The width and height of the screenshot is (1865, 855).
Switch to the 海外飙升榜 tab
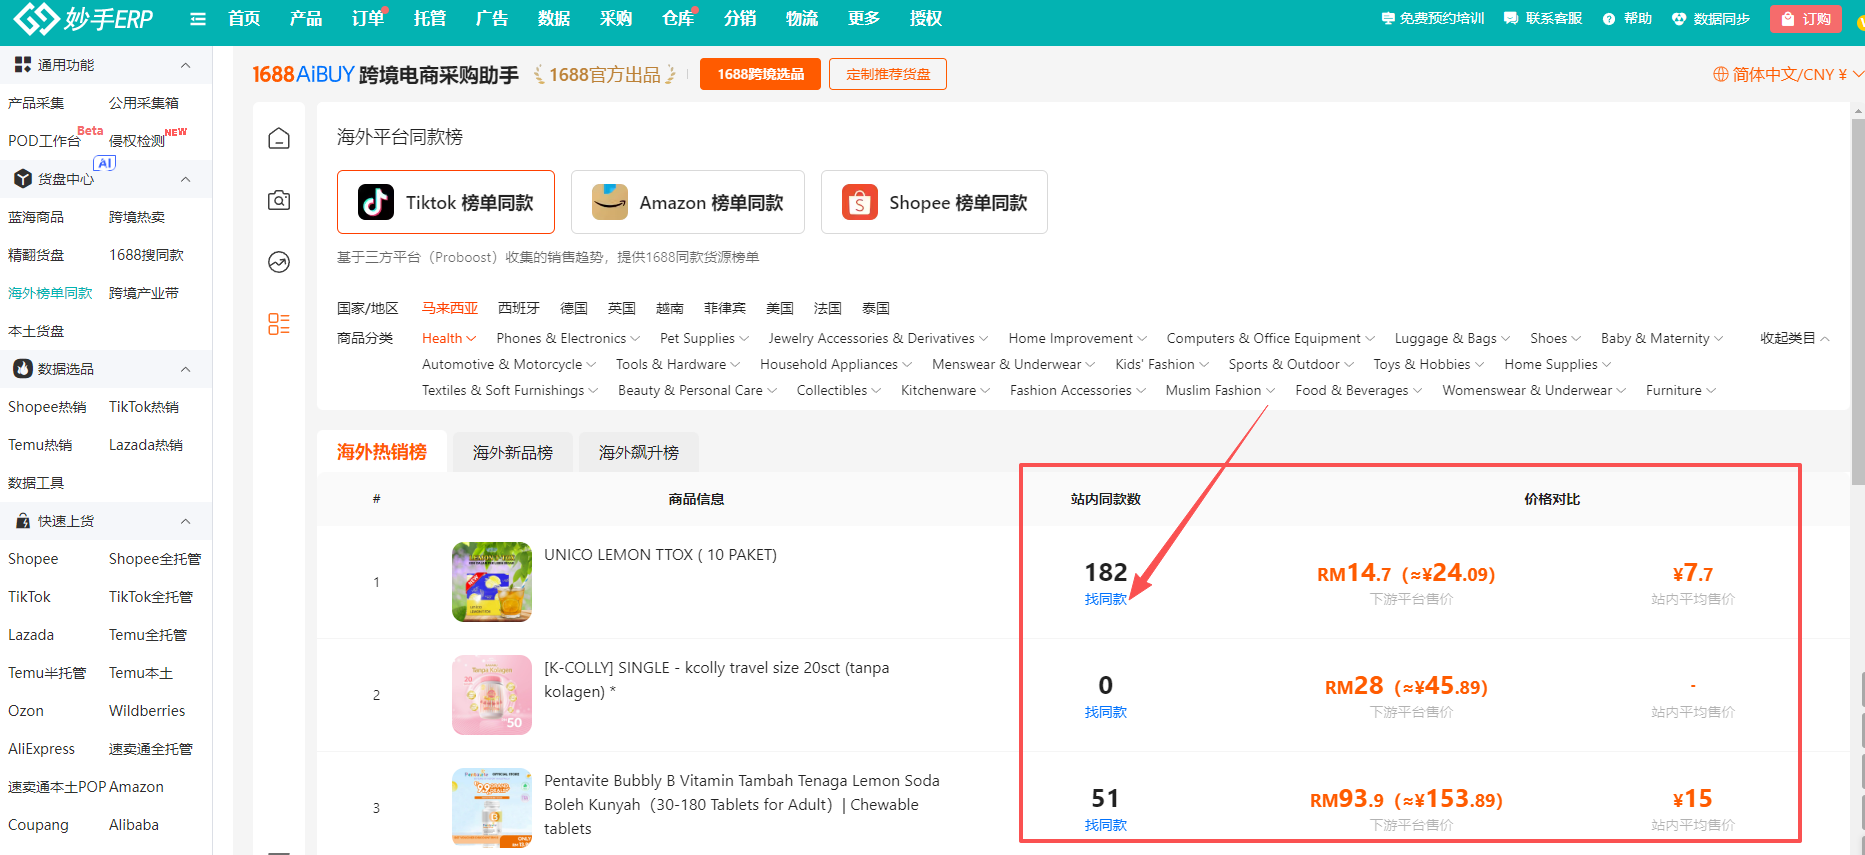[638, 452]
